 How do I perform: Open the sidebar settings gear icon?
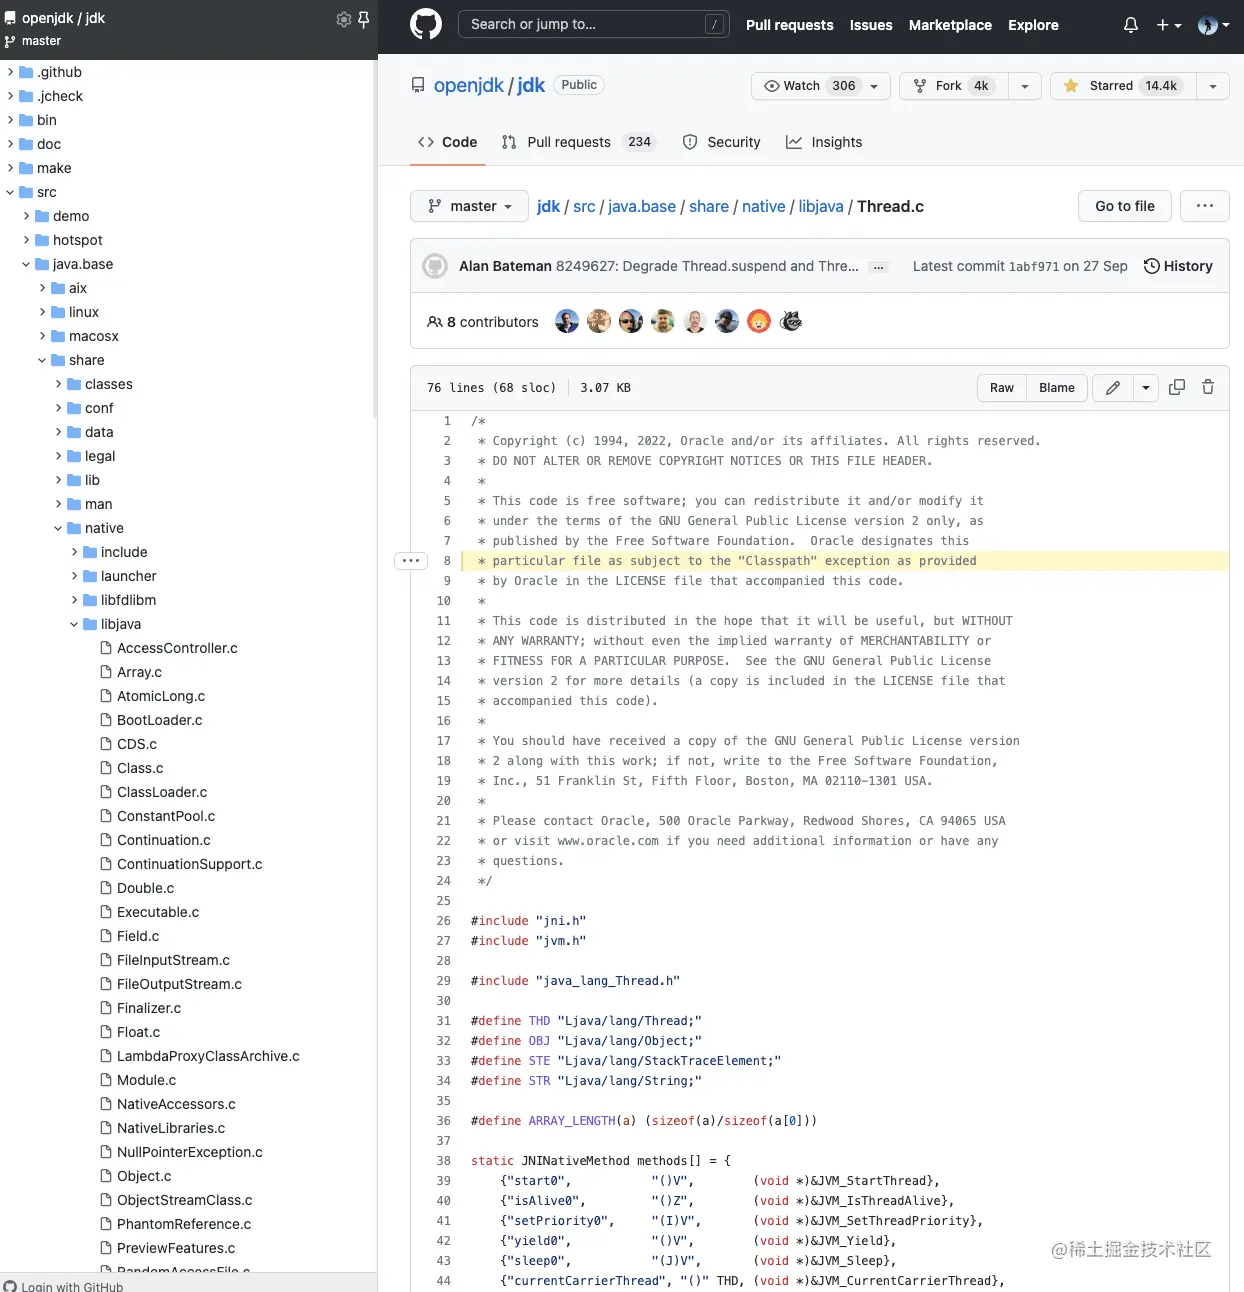(344, 19)
